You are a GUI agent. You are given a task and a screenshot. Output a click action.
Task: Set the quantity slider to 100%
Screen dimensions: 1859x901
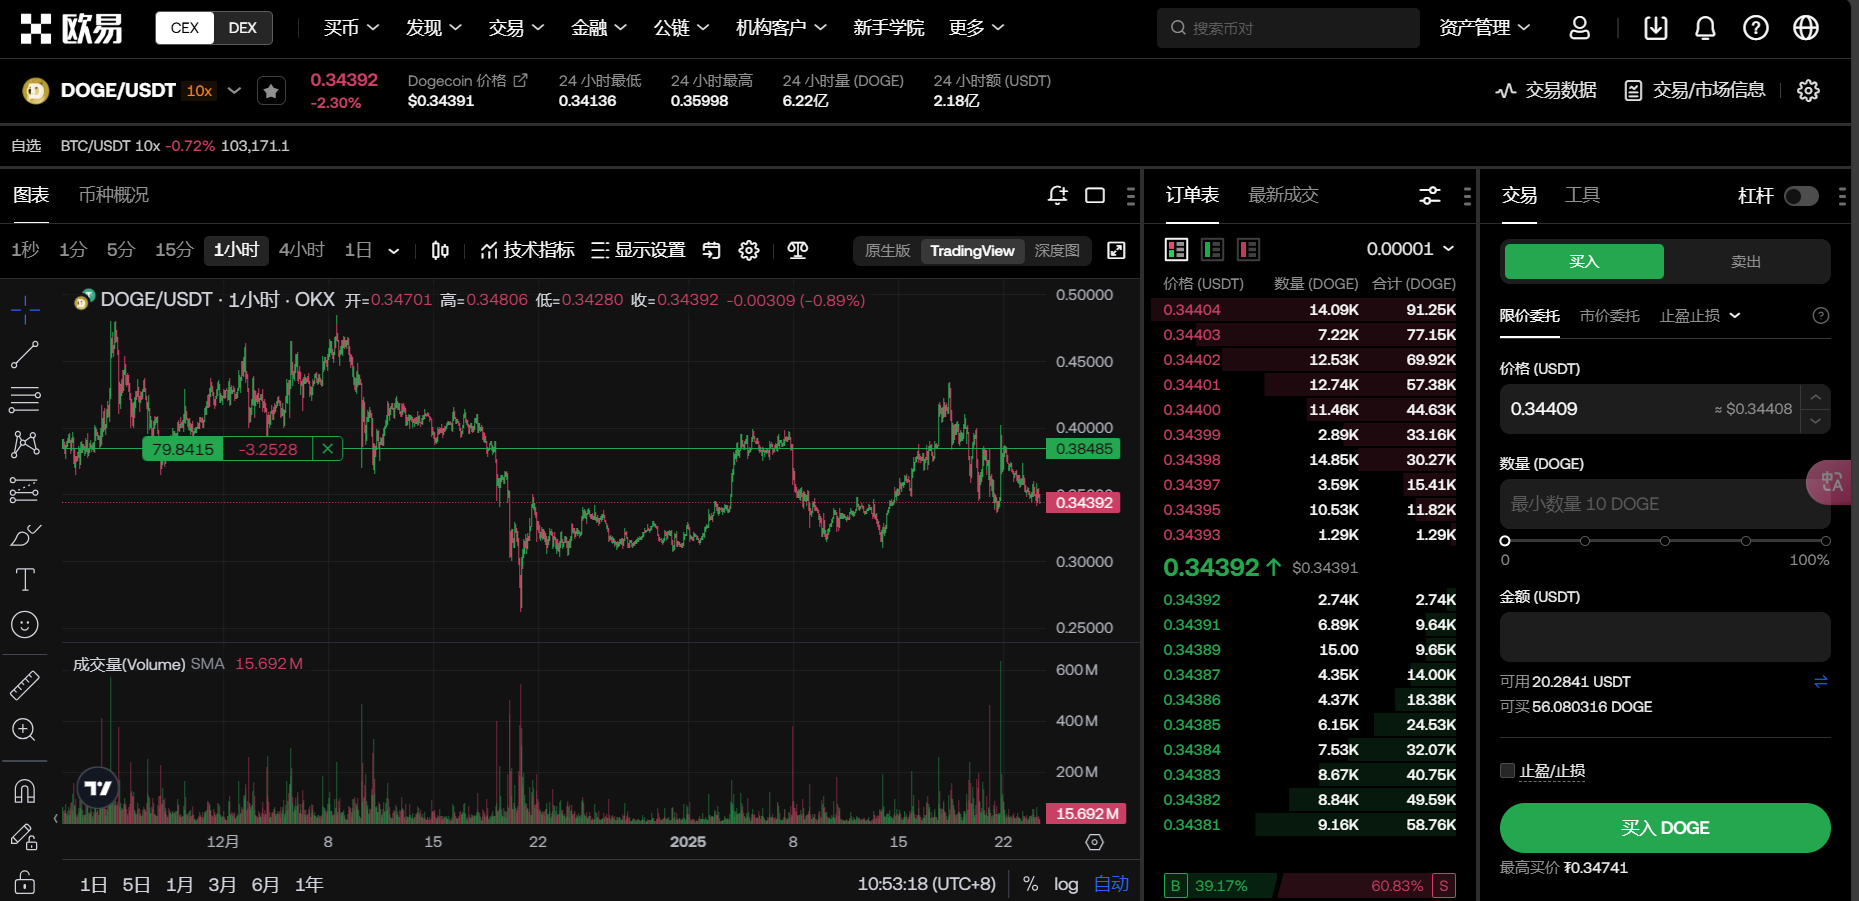pos(1825,541)
